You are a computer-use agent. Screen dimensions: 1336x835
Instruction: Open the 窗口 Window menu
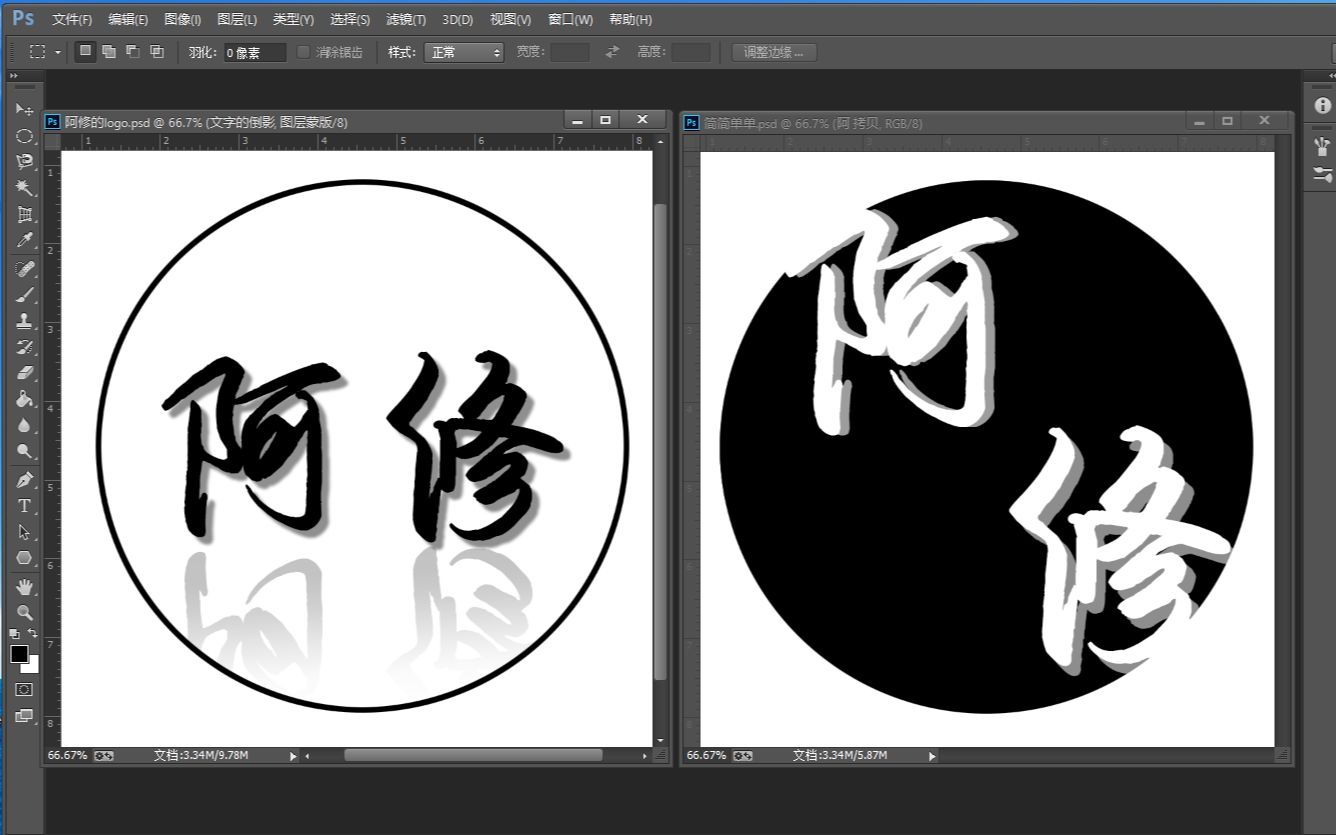(x=569, y=19)
